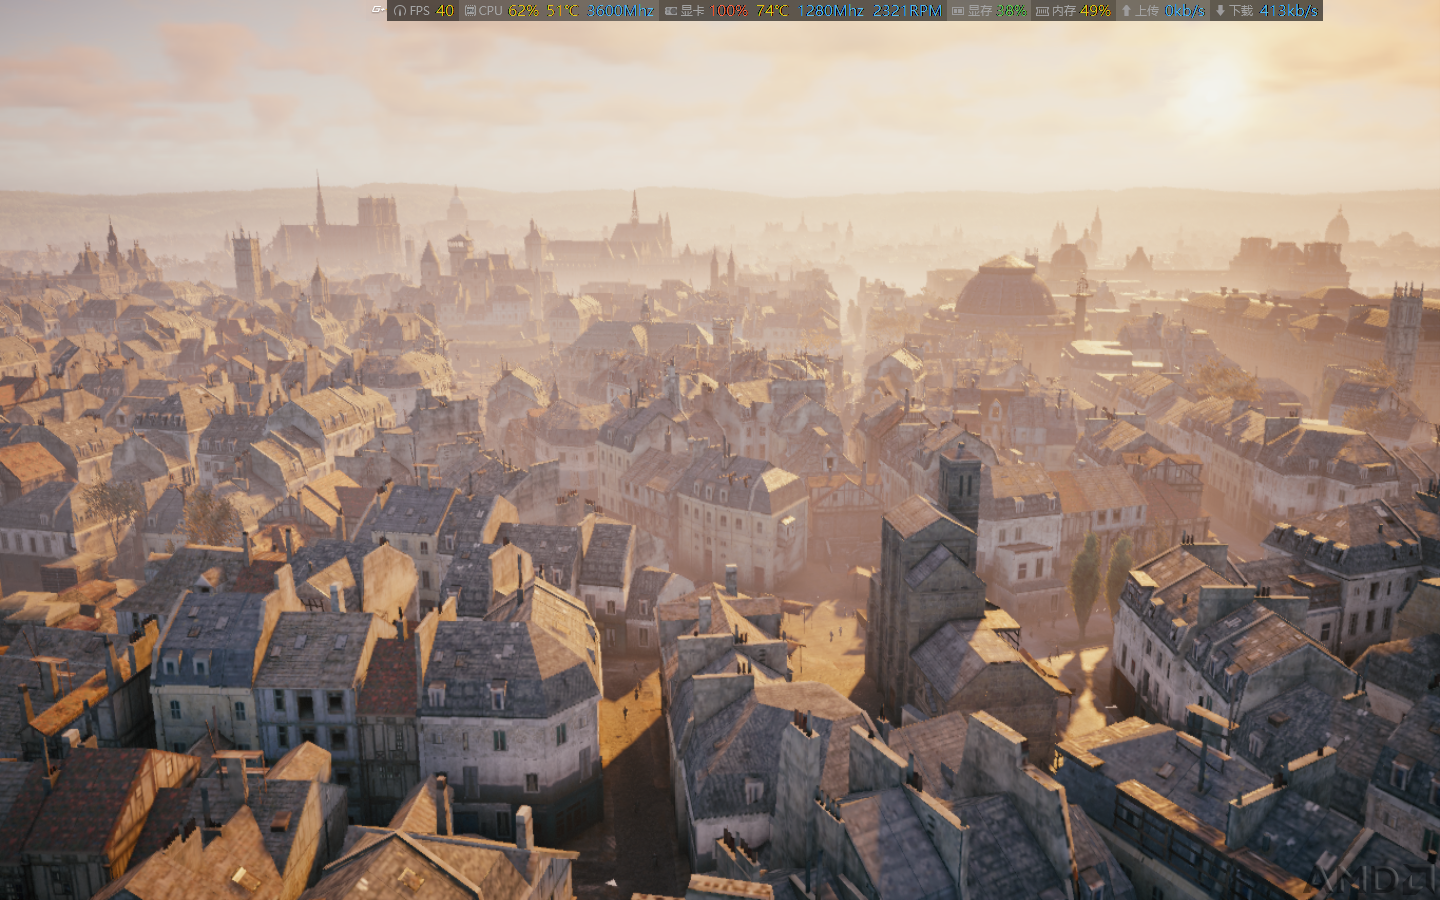Click the 上传 upload arrow icon
1440x900 pixels.
(1126, 11)
